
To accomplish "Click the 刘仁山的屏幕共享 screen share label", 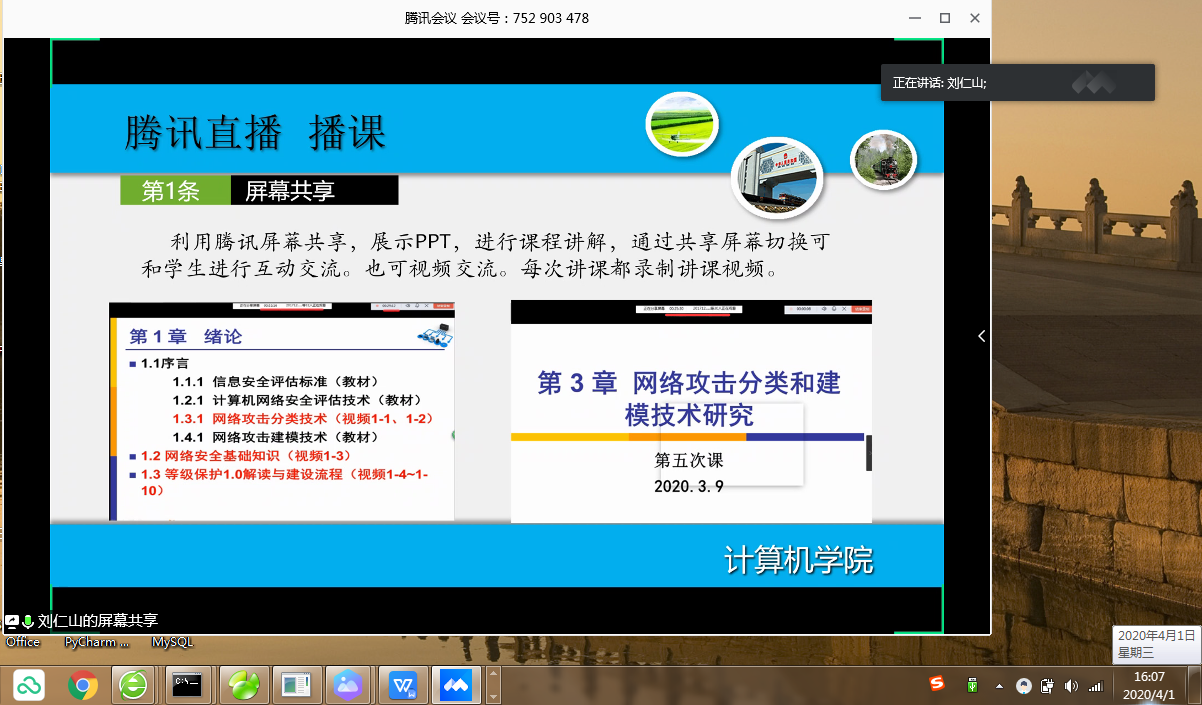I will tap(97, 621).
